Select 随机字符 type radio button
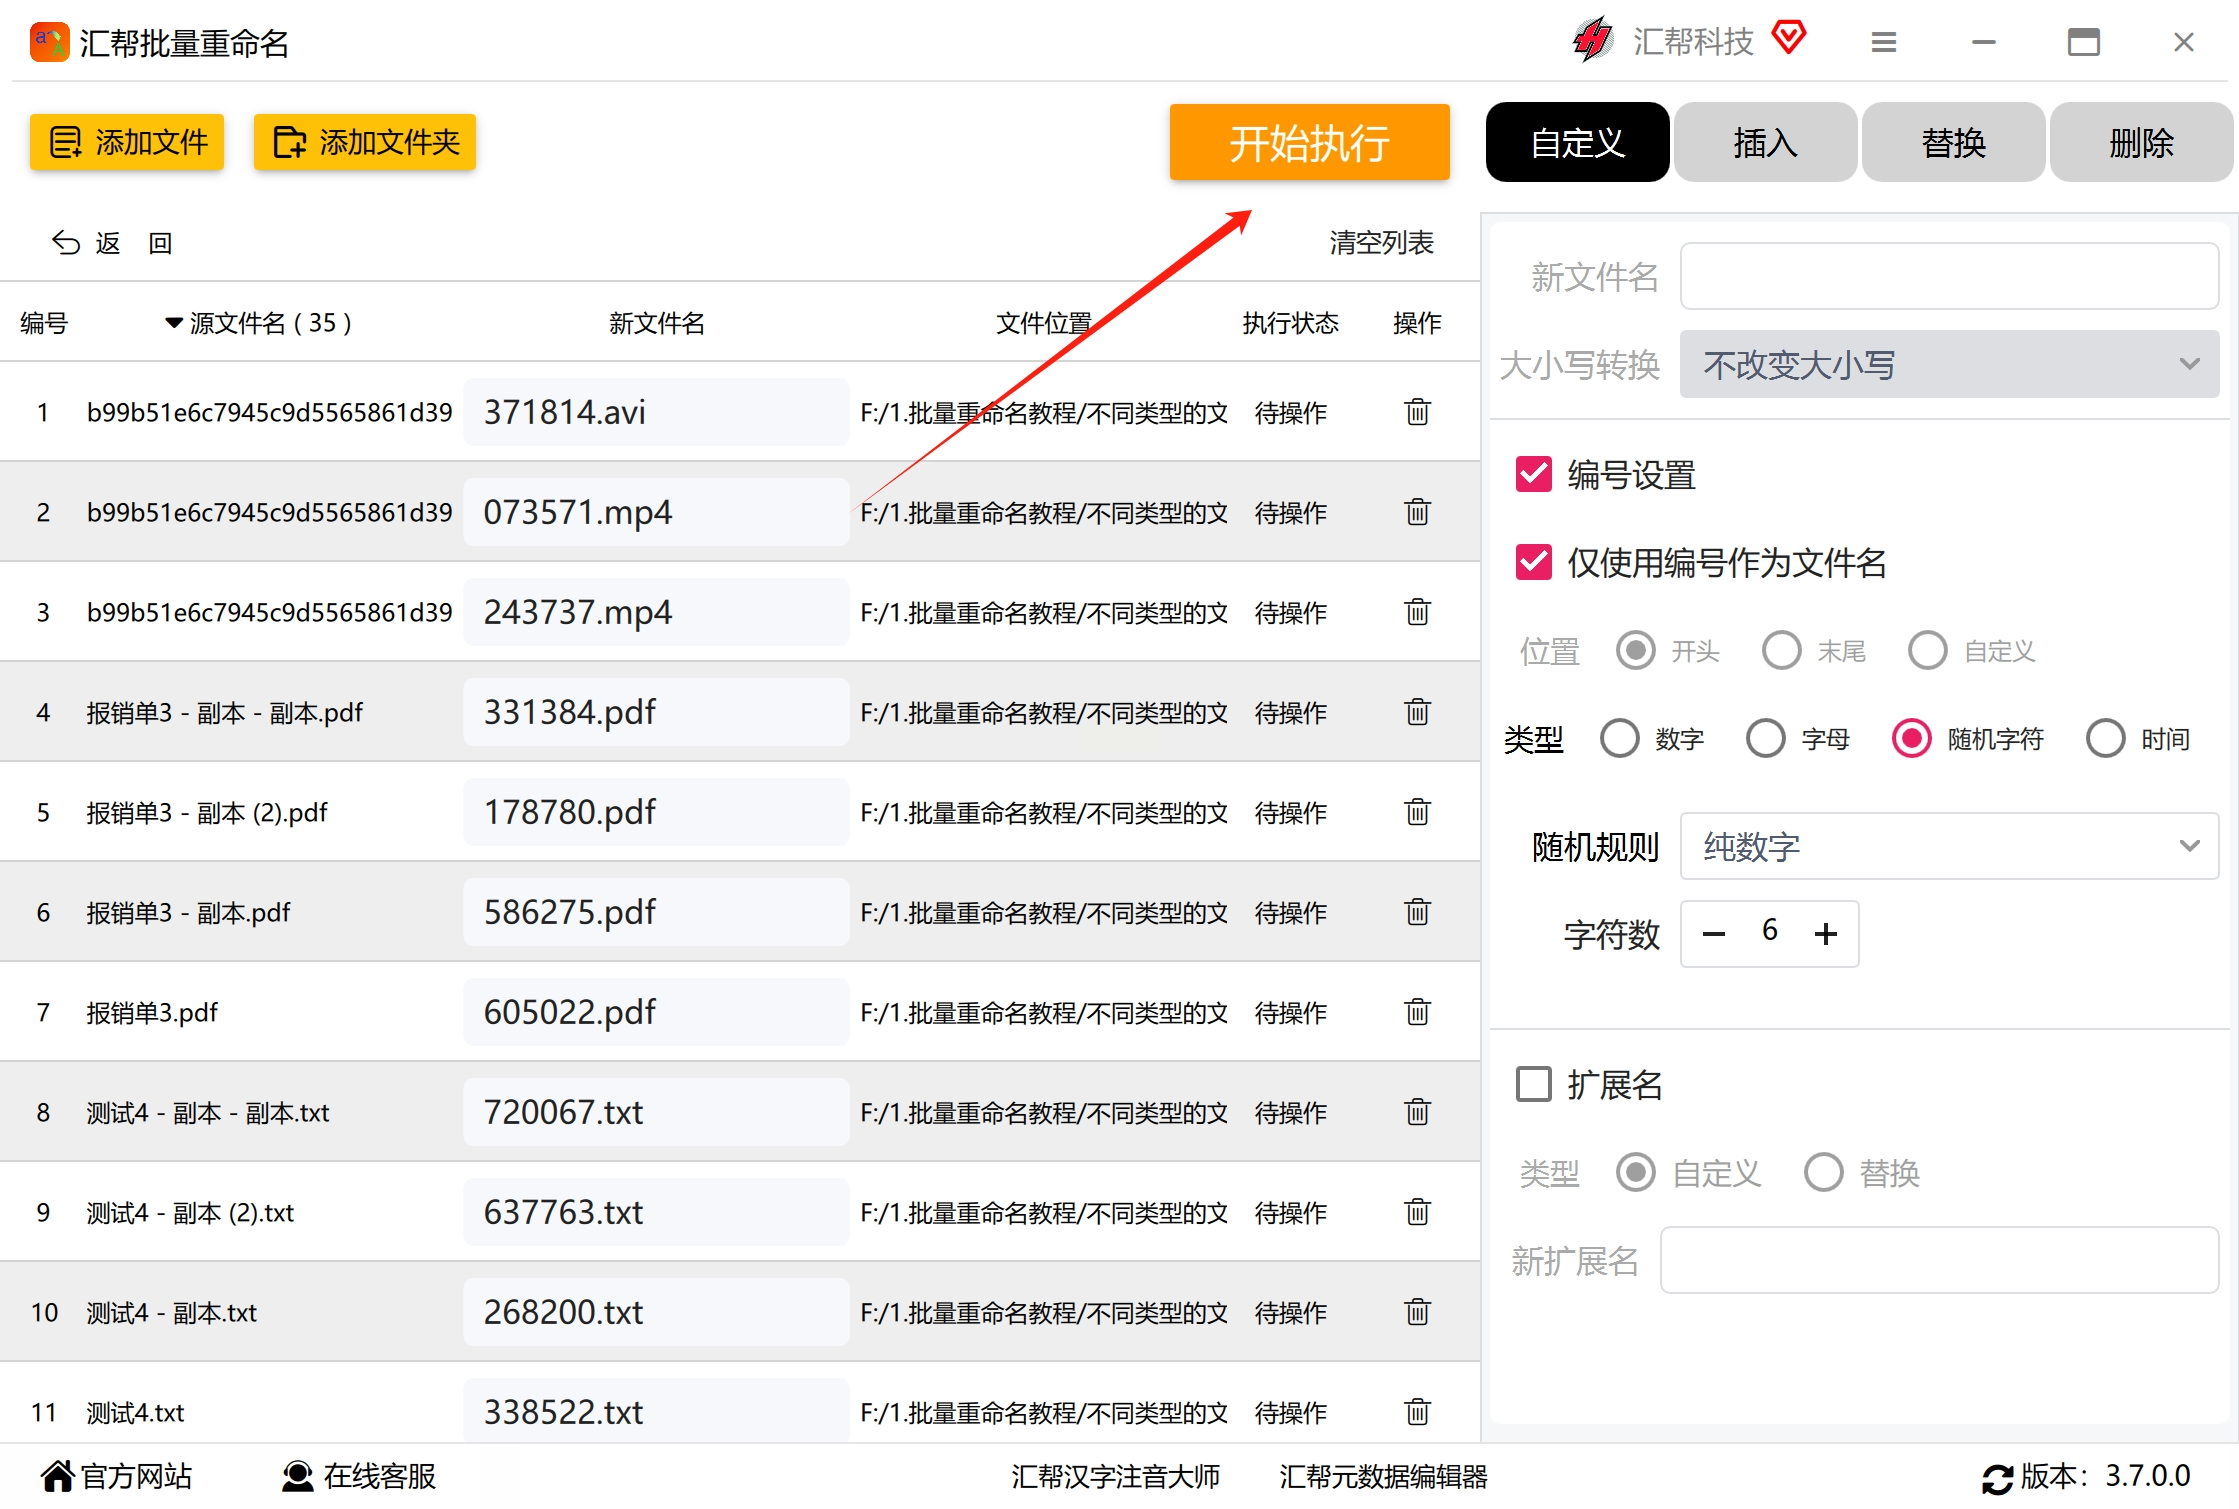This screenshot has width=2239, height=1509. pyautogui.click(x=1912, y=739)
